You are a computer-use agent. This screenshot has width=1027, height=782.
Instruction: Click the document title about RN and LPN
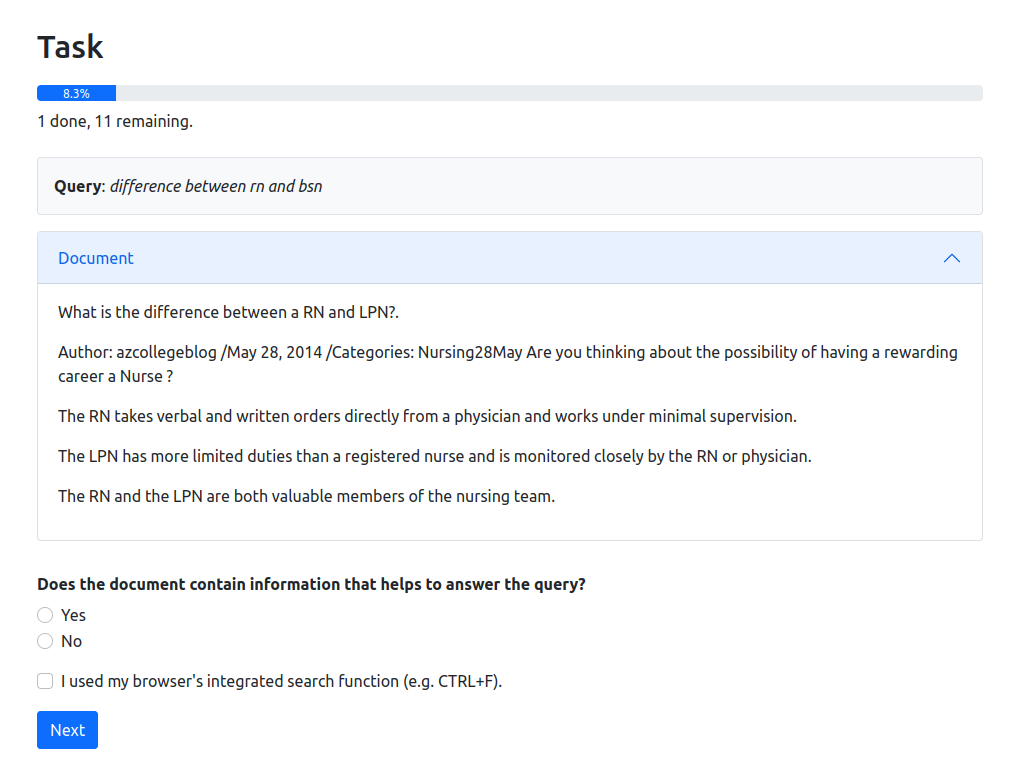click(228, 312)
